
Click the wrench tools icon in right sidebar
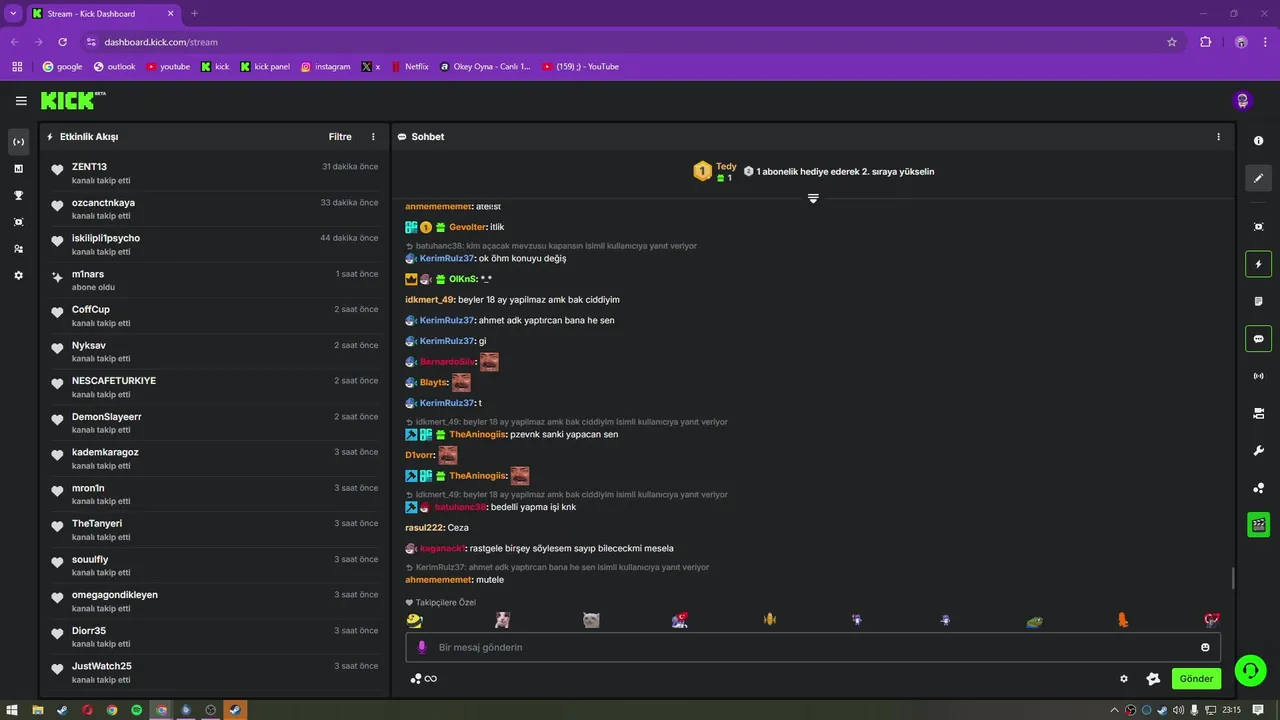tap(1258, 451)
